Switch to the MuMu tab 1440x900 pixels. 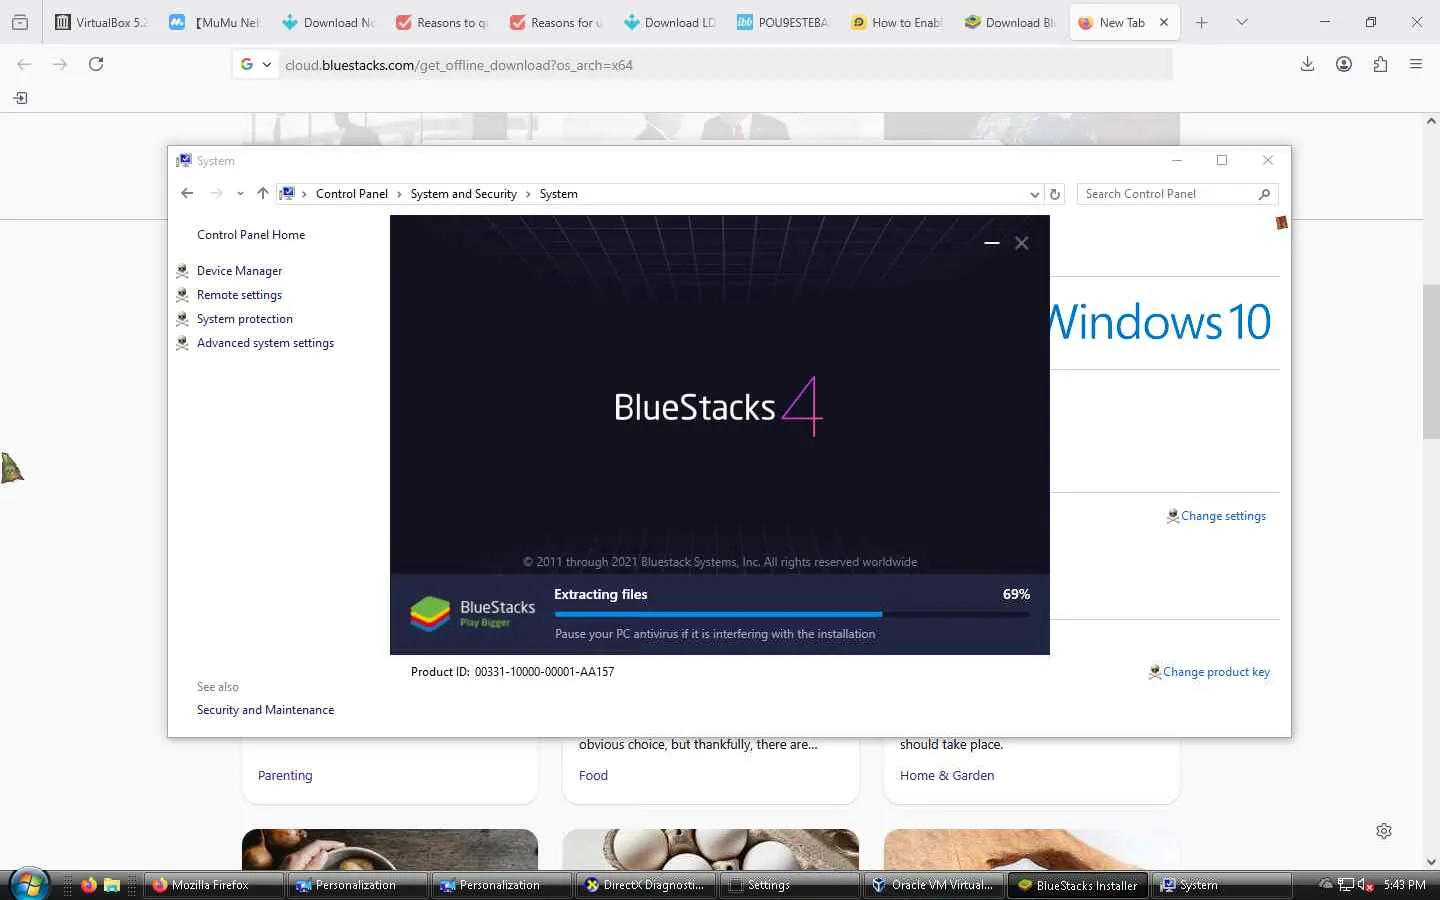[x=213, y=22]
